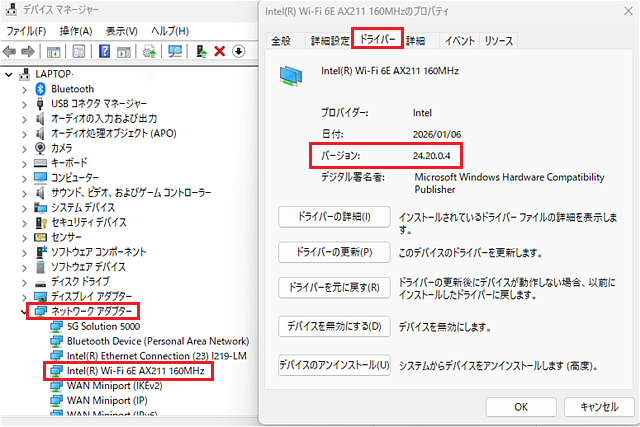Expand オーディオ処理オブジェクト (APO) category

[x=24, y=134]
